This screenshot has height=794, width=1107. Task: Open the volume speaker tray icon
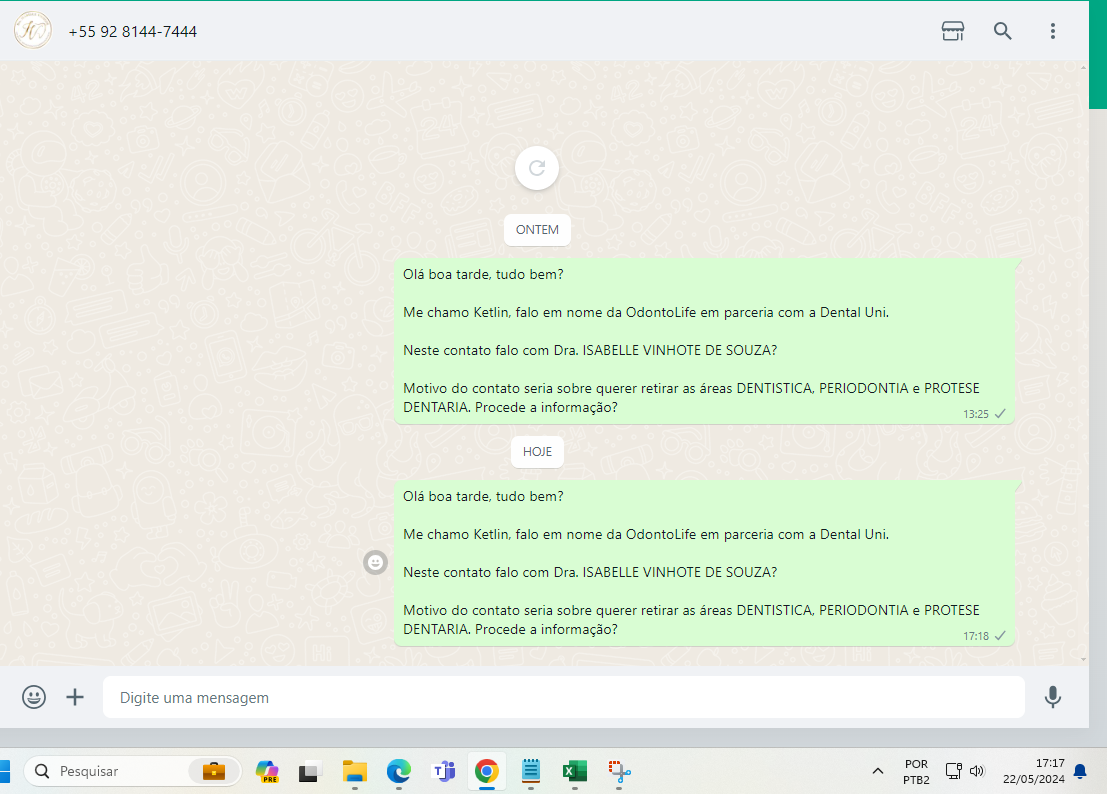click(x=977, y=771)
